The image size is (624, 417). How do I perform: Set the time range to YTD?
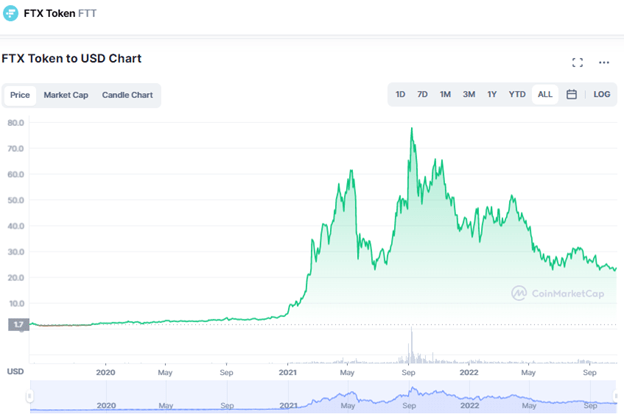point(517,94)
